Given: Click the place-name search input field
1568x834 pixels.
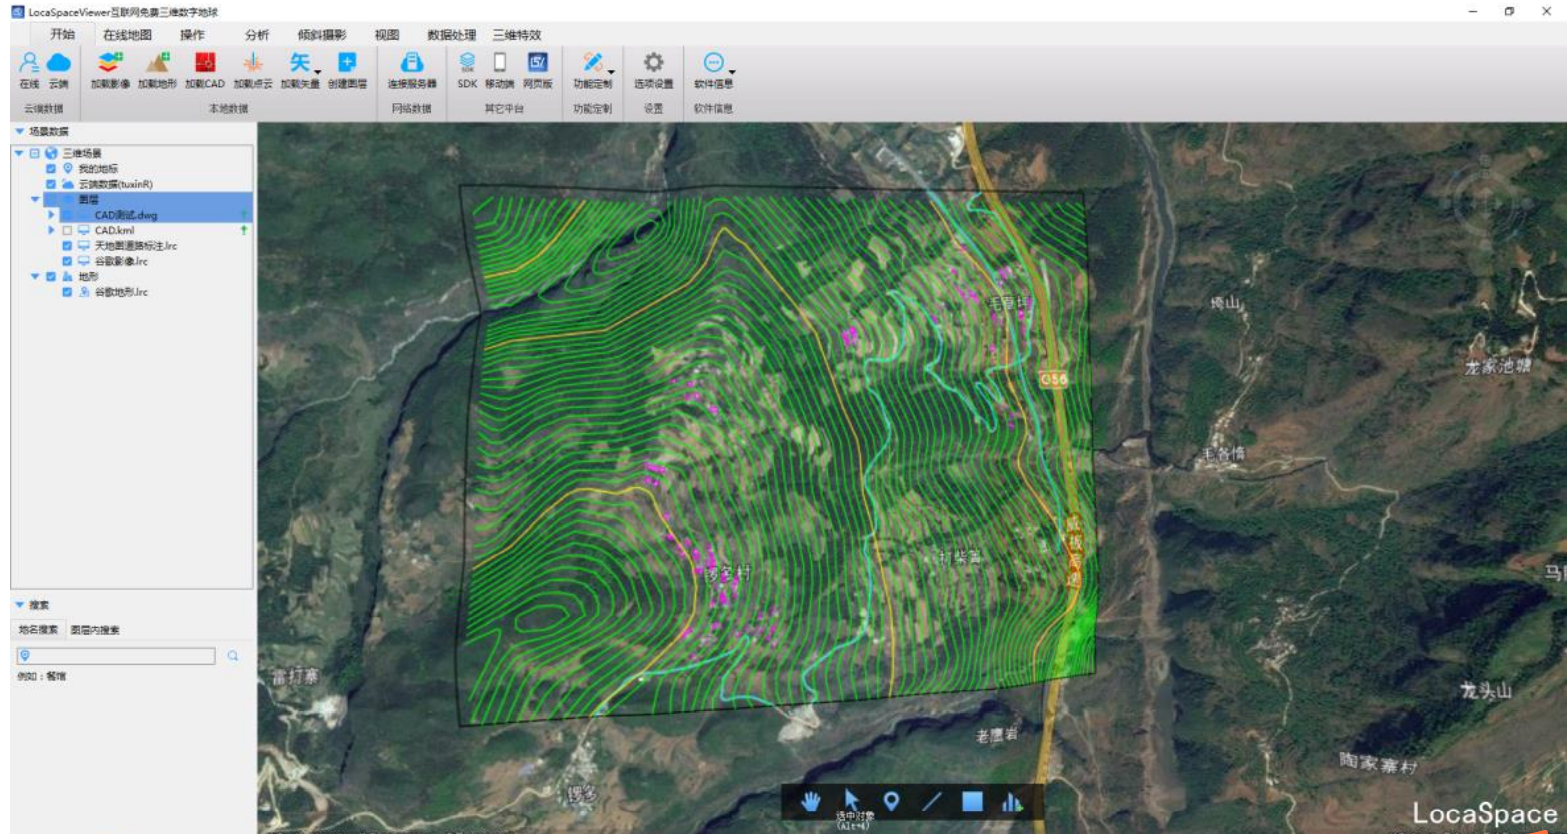Looking at the screenshot, I should tap(116, 656).
